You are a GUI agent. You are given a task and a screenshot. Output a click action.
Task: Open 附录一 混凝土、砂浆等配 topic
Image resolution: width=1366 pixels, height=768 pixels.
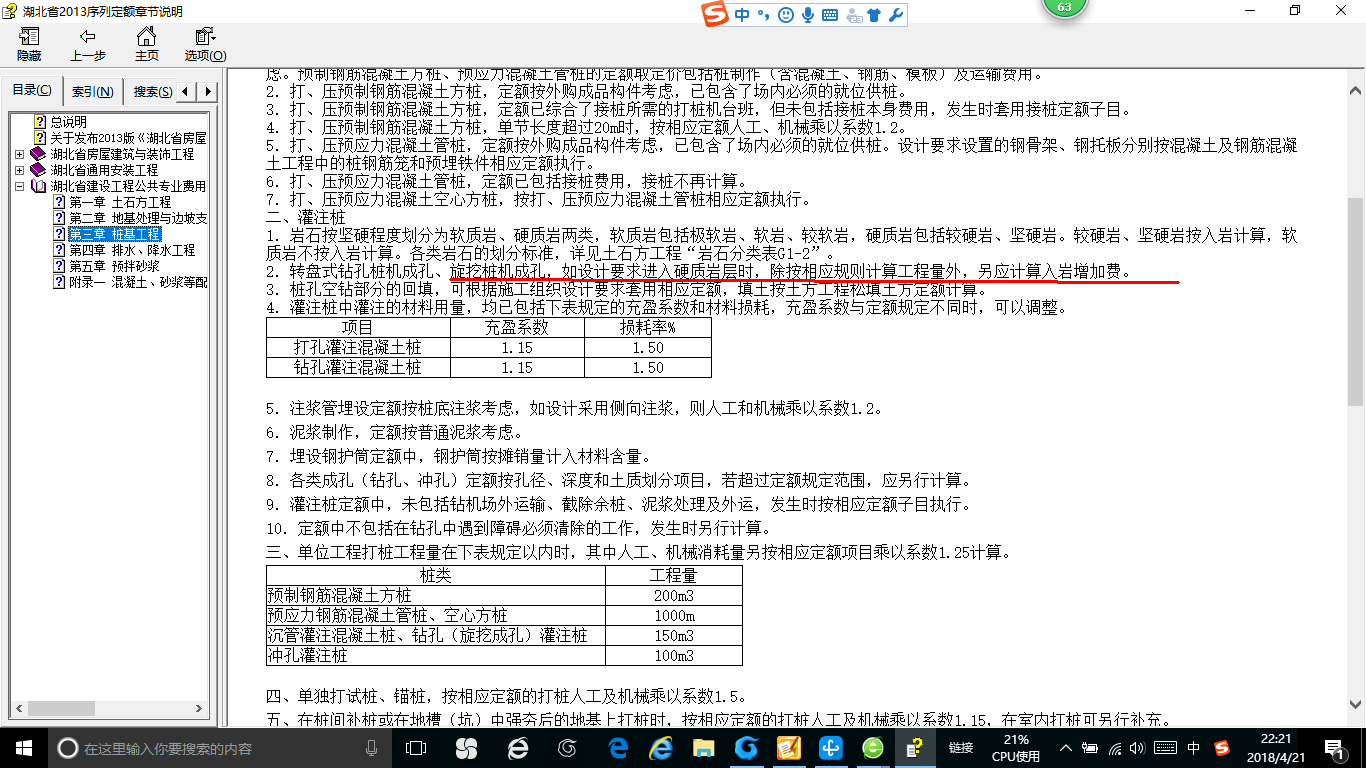pos(137,282)
